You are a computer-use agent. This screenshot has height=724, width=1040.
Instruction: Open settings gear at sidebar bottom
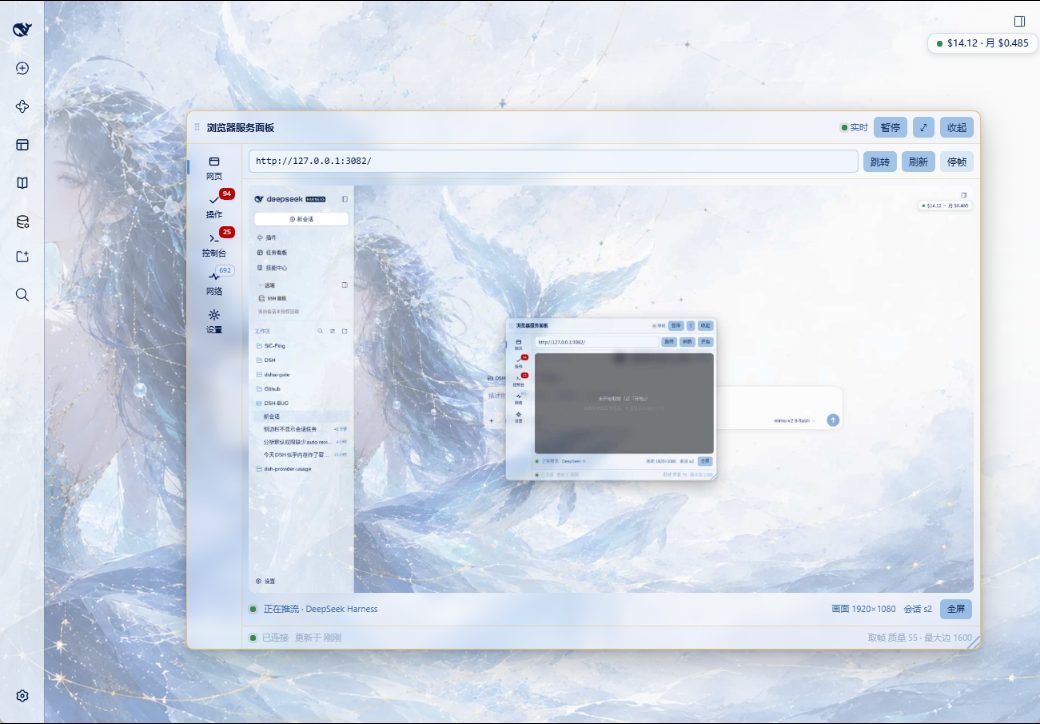click(22, 695)
